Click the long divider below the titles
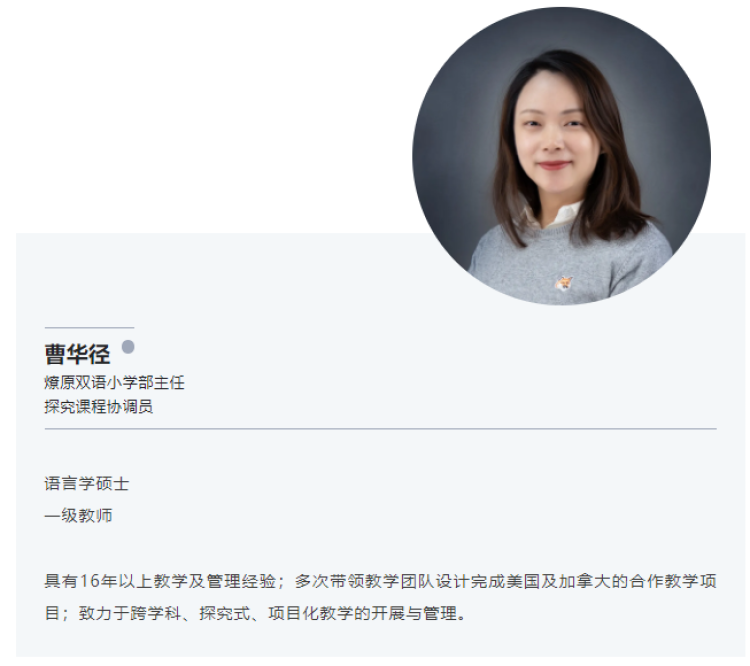This screenshot has width=750, height=666. 381,429
